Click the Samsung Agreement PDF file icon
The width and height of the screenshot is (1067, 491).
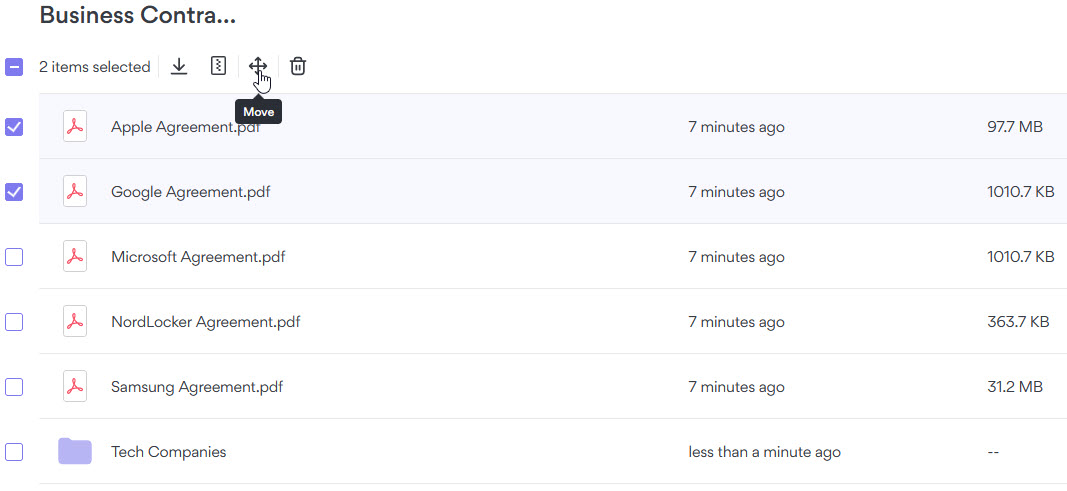(x=75, y=387)
